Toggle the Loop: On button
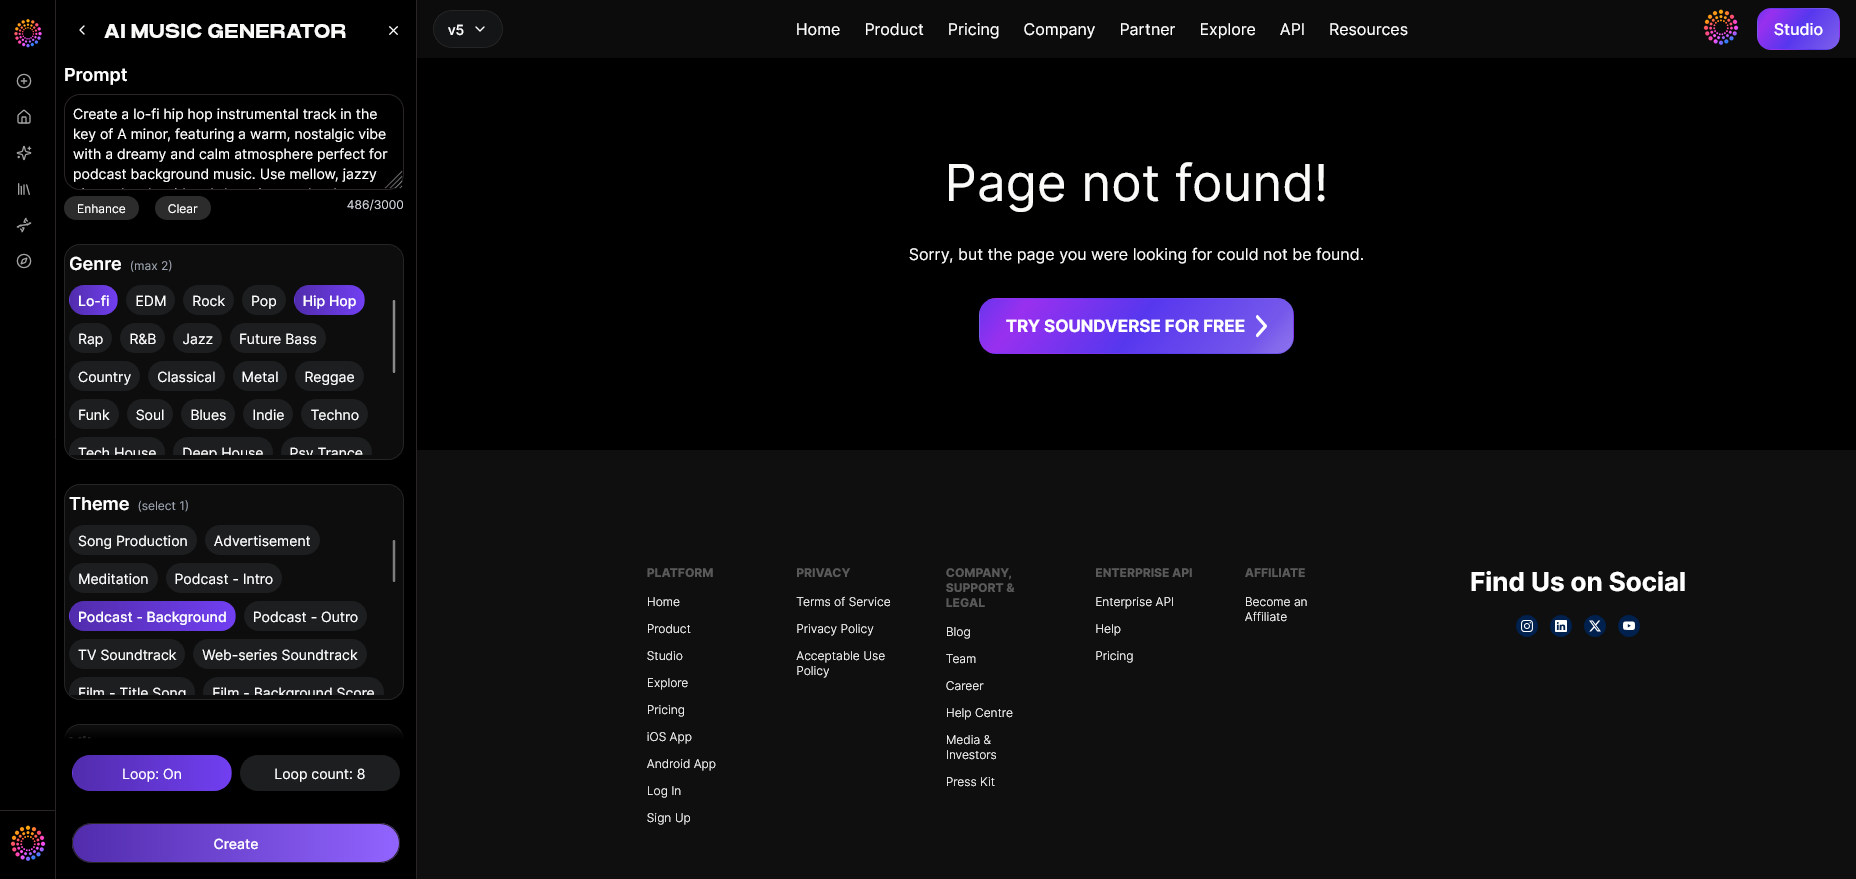 point(152,773)
